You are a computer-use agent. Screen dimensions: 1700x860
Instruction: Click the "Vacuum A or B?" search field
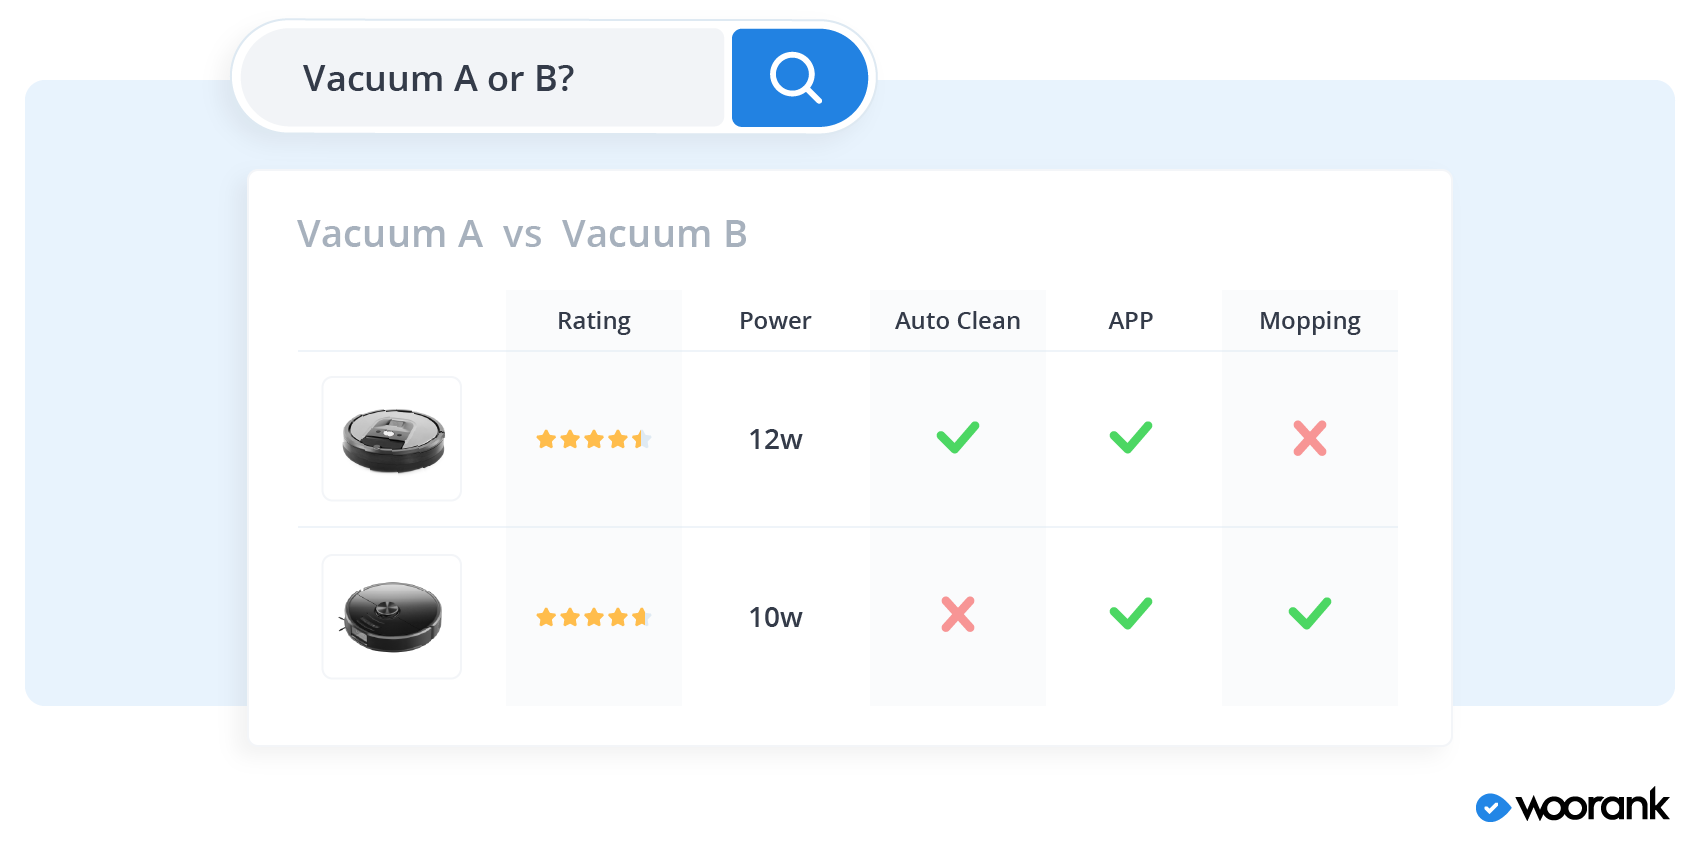click(482, 78)
